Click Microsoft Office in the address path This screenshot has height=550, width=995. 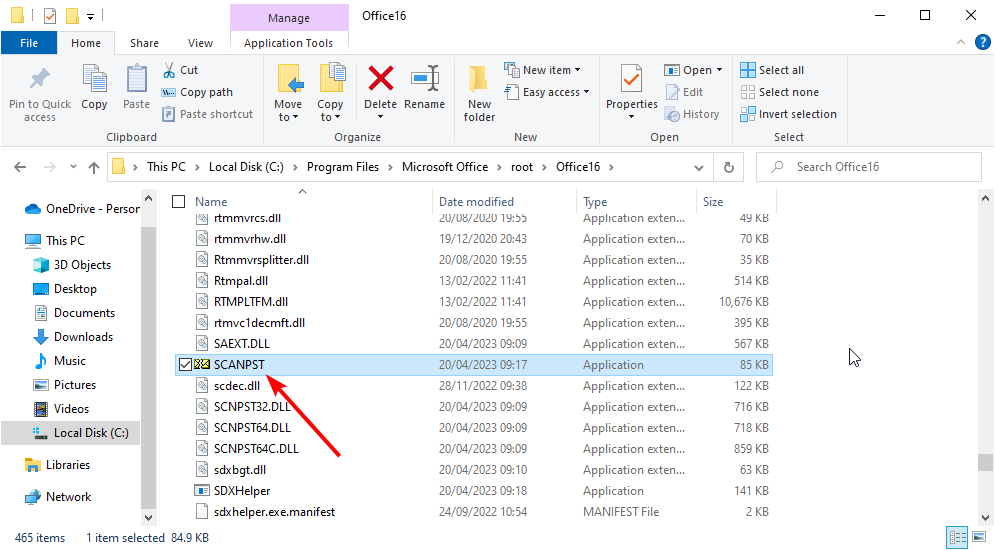(445, 167)
